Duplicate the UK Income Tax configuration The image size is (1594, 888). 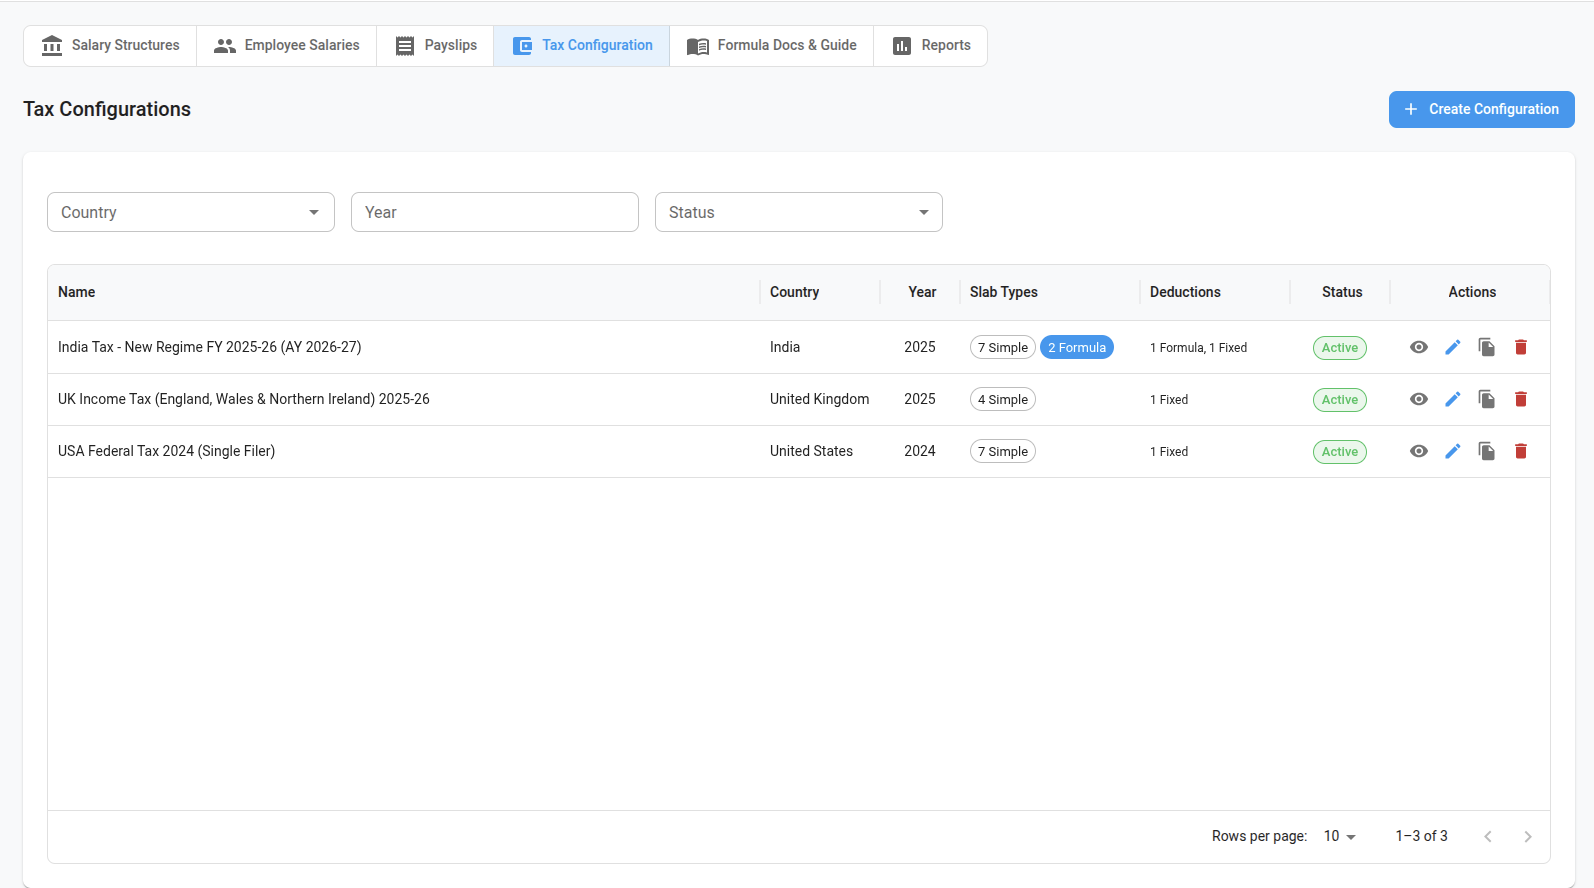point(1487,399)
